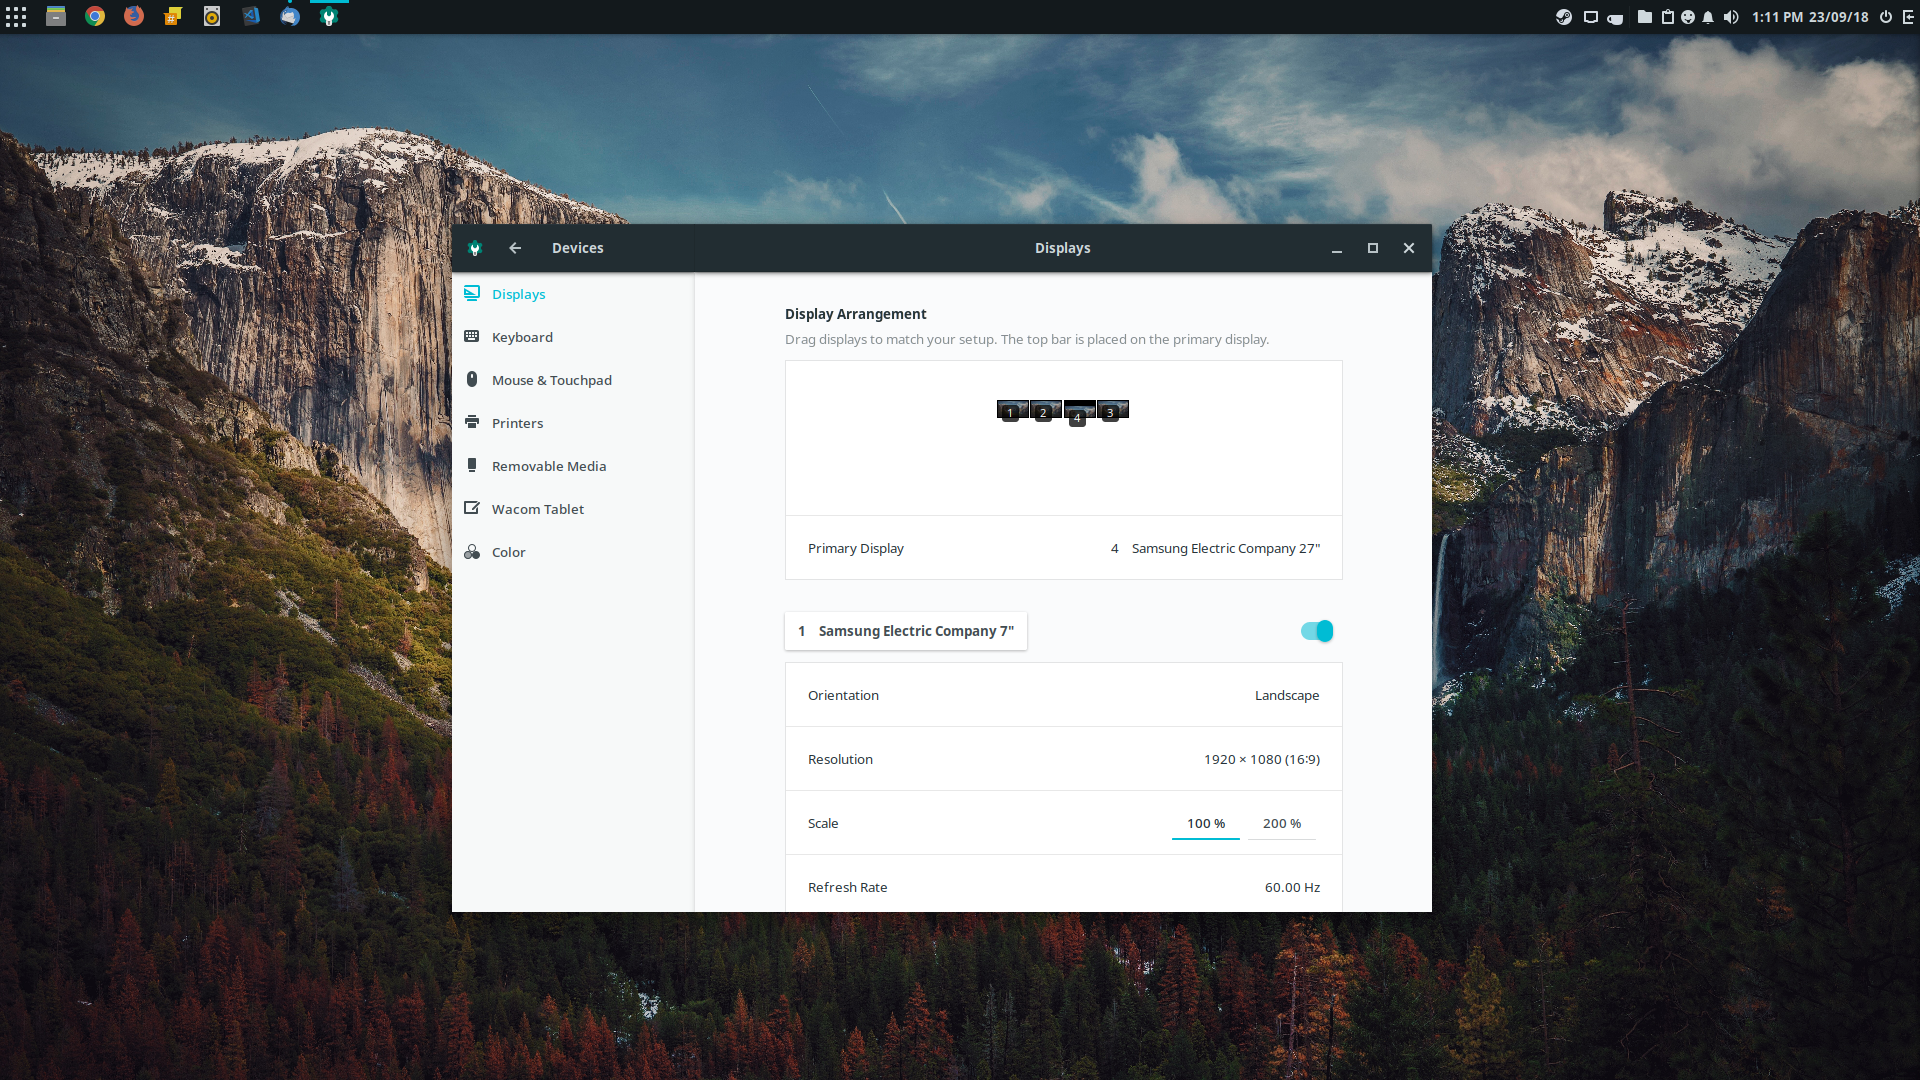Viewport: 1920px width, 1080px height.
Task: Minimize the Displays settings window
Action: (1337, 248)
